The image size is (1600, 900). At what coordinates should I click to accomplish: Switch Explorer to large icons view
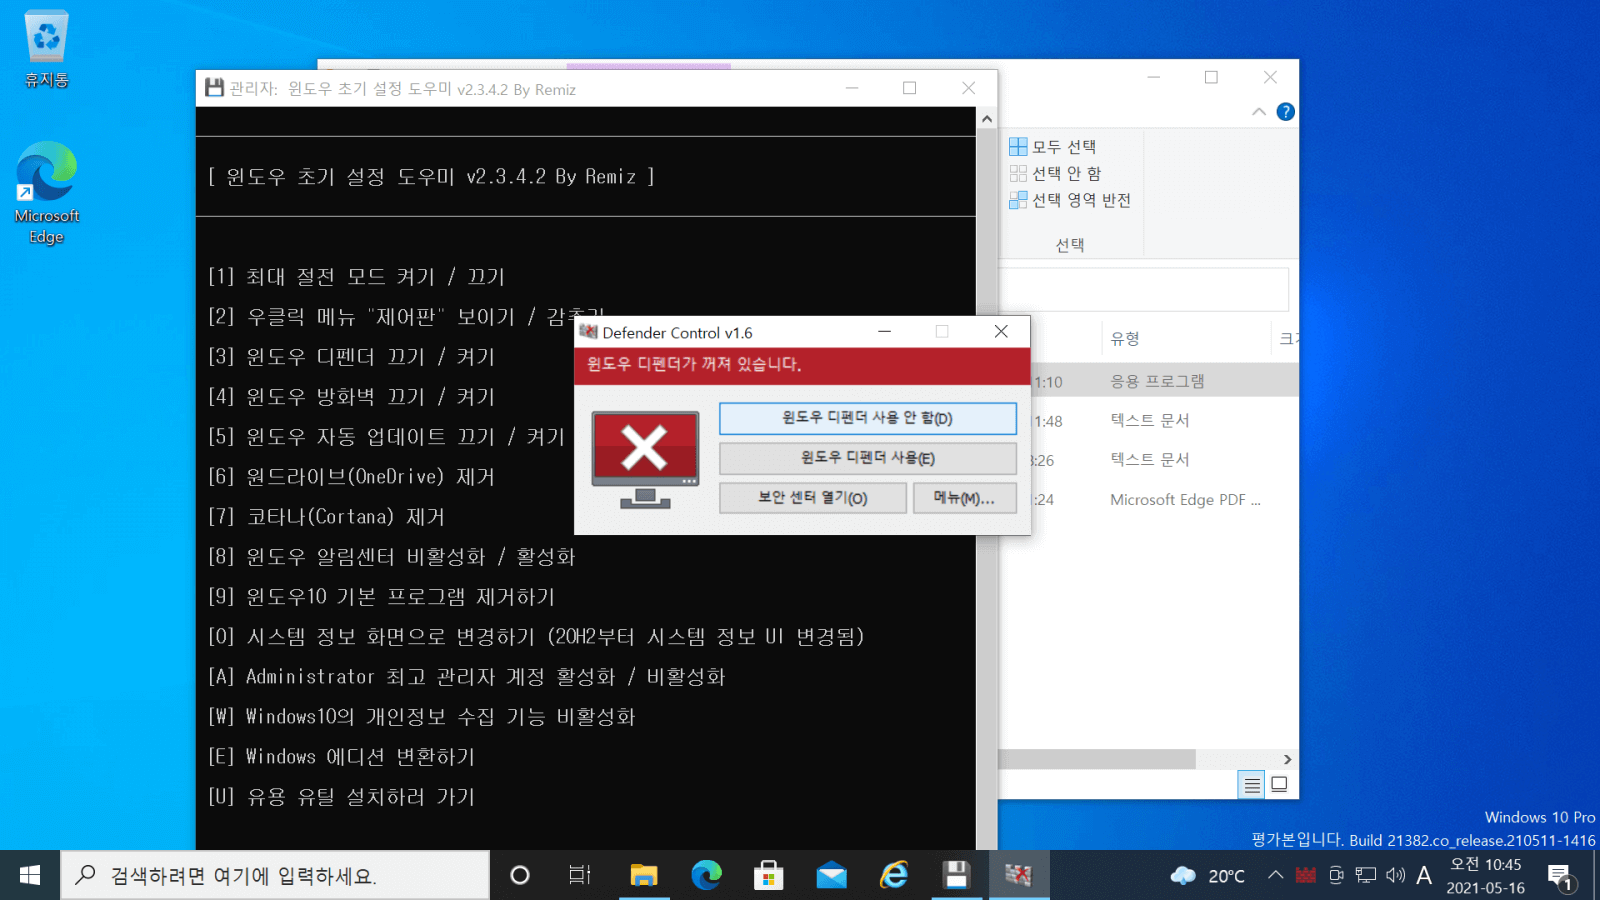pyautogui.click(x=1279, y=785)
